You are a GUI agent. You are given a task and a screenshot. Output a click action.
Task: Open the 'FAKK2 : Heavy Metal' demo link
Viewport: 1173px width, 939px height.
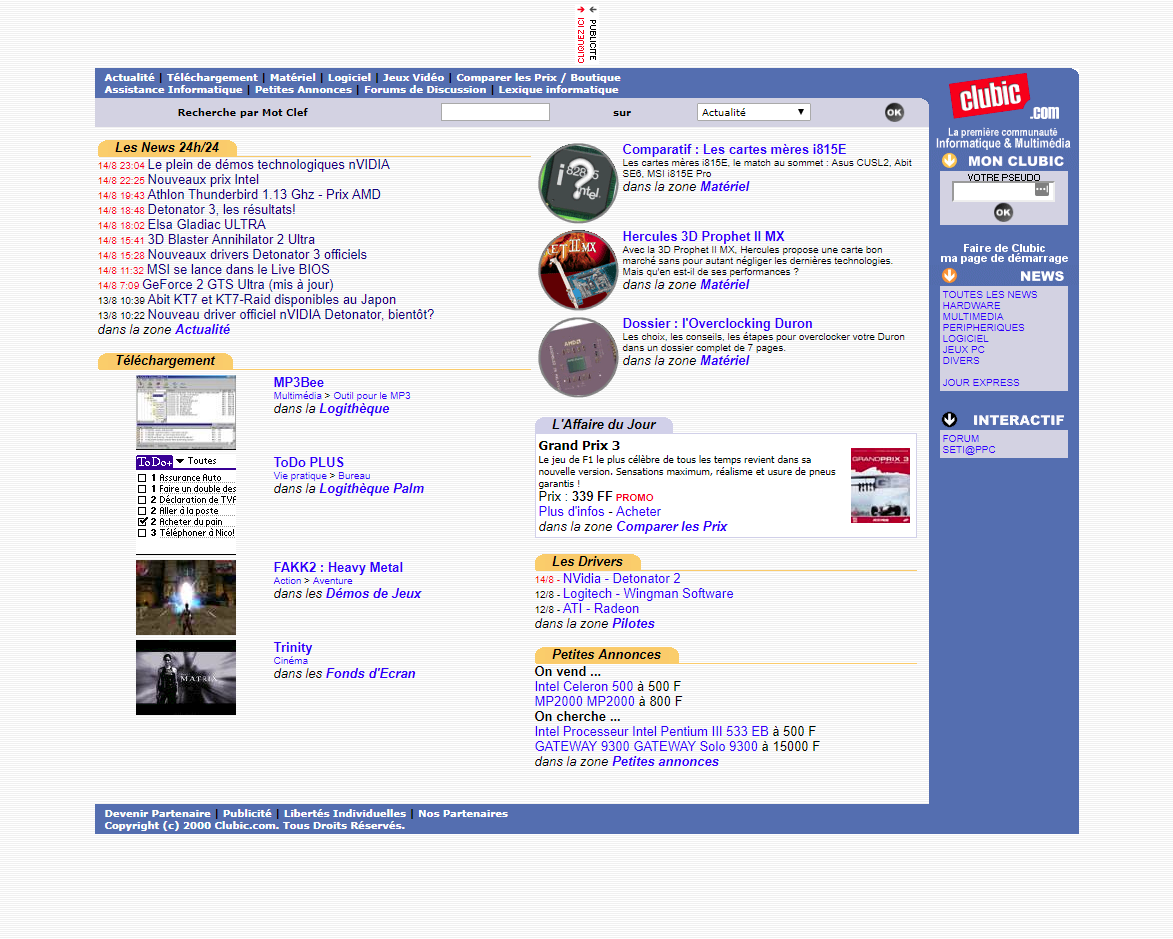[x=338, y=567]
